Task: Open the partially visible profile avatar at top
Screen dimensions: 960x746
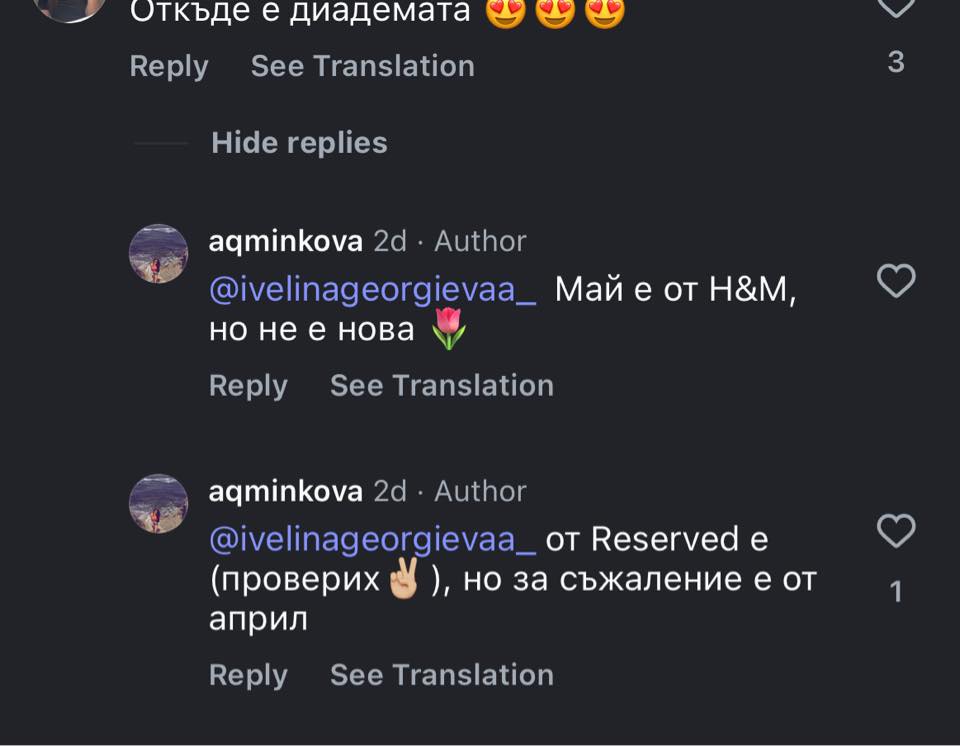Action: pos(66,12)
